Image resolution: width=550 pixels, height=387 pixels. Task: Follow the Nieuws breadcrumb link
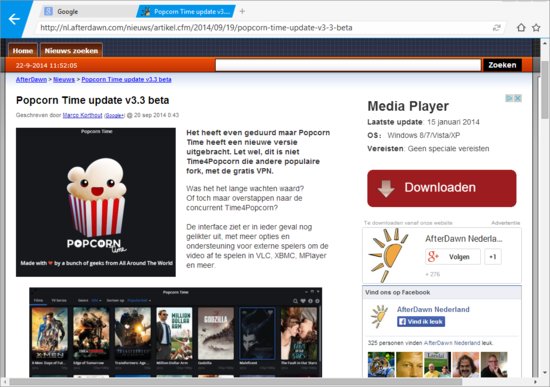tap(64, 80)
